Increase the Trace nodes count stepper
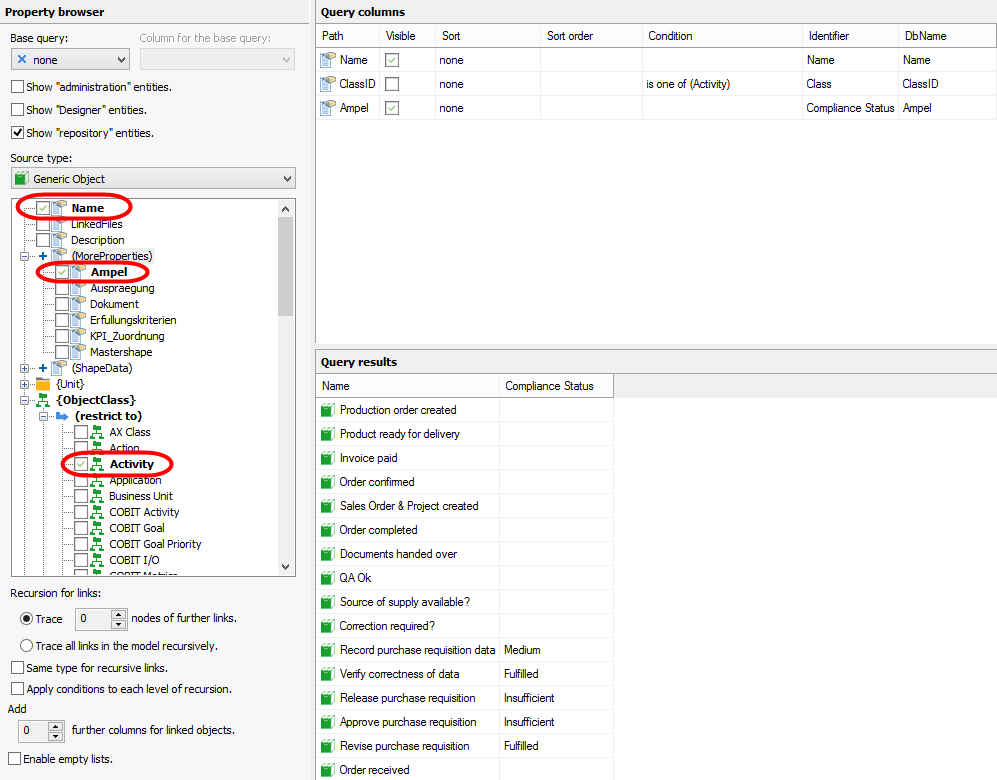 coord(118,614)
